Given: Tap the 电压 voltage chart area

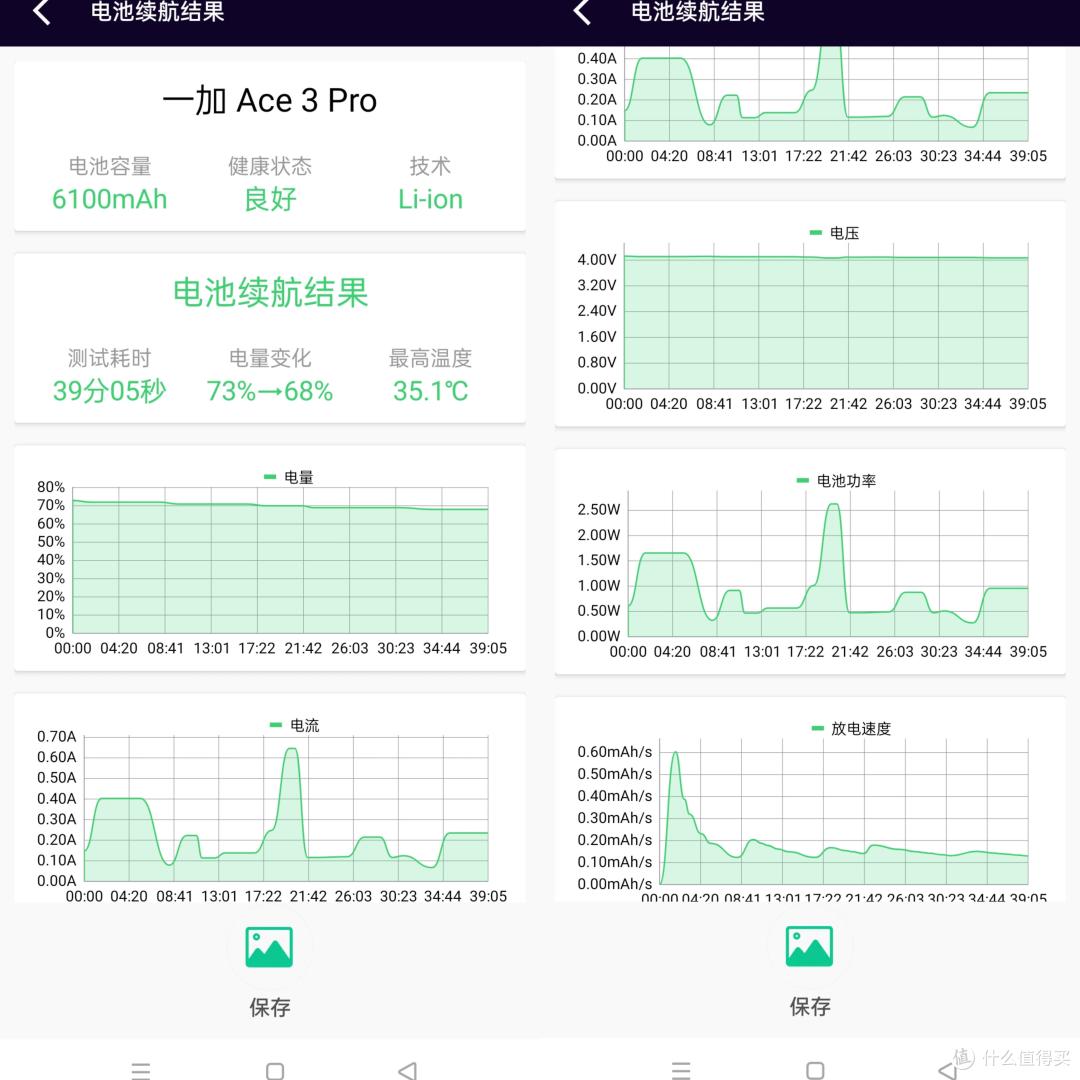Looking at the screenshot, I should [x=826, y=315].
